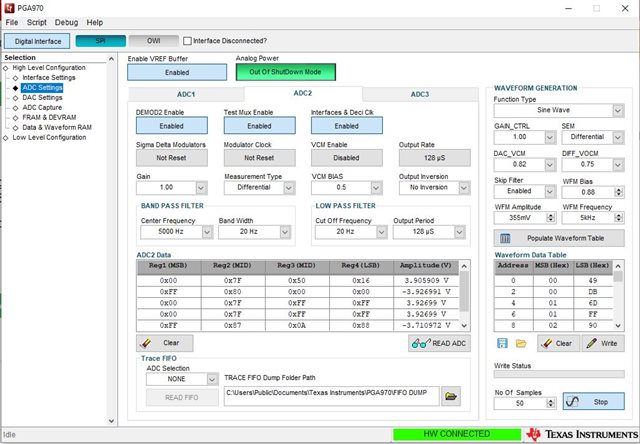Switch to the ADC1 tab

[186, 94]
